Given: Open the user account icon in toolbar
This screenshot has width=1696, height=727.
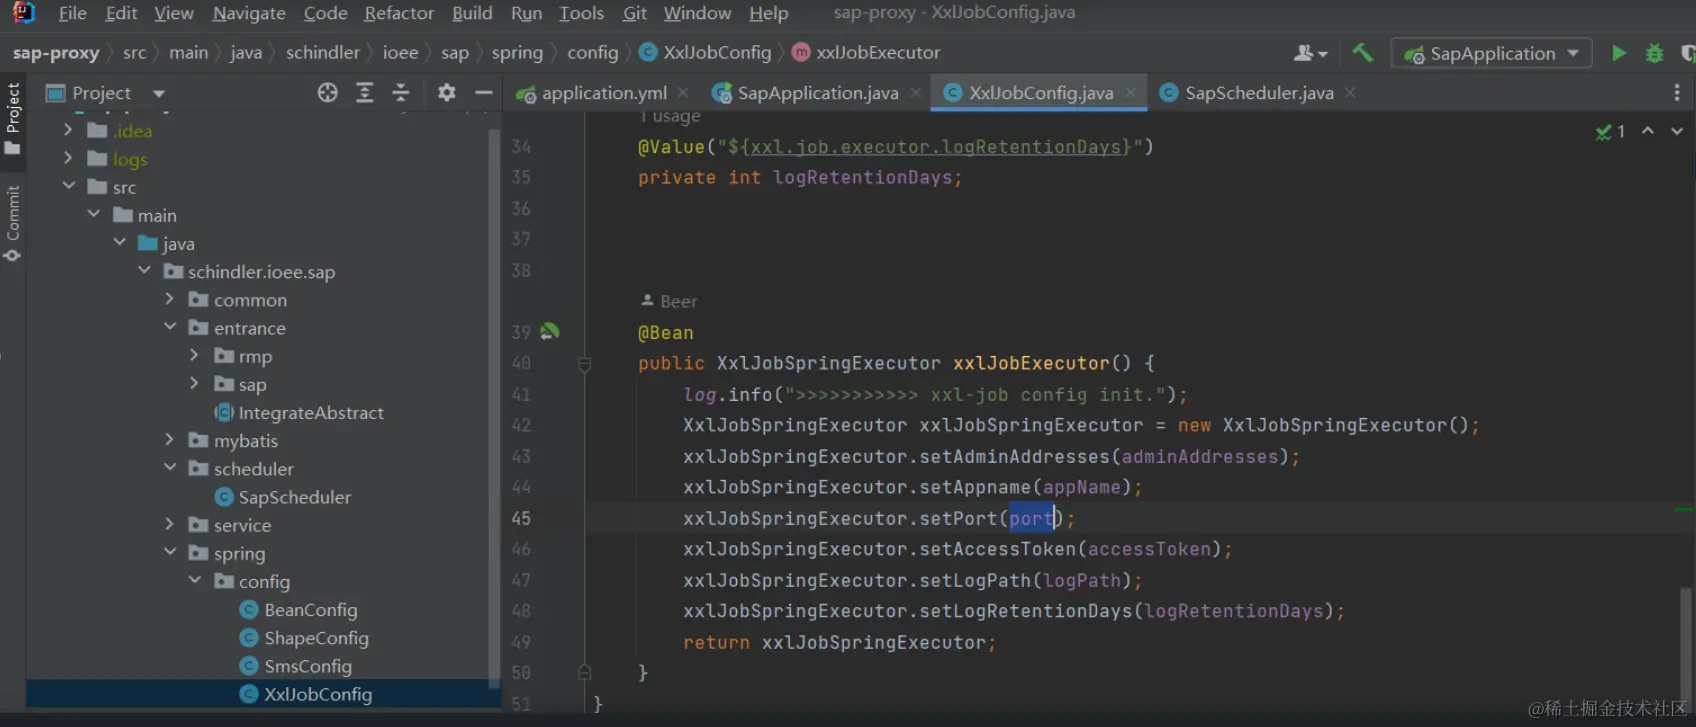Looking at the screenshot, I should [1310, 53].
